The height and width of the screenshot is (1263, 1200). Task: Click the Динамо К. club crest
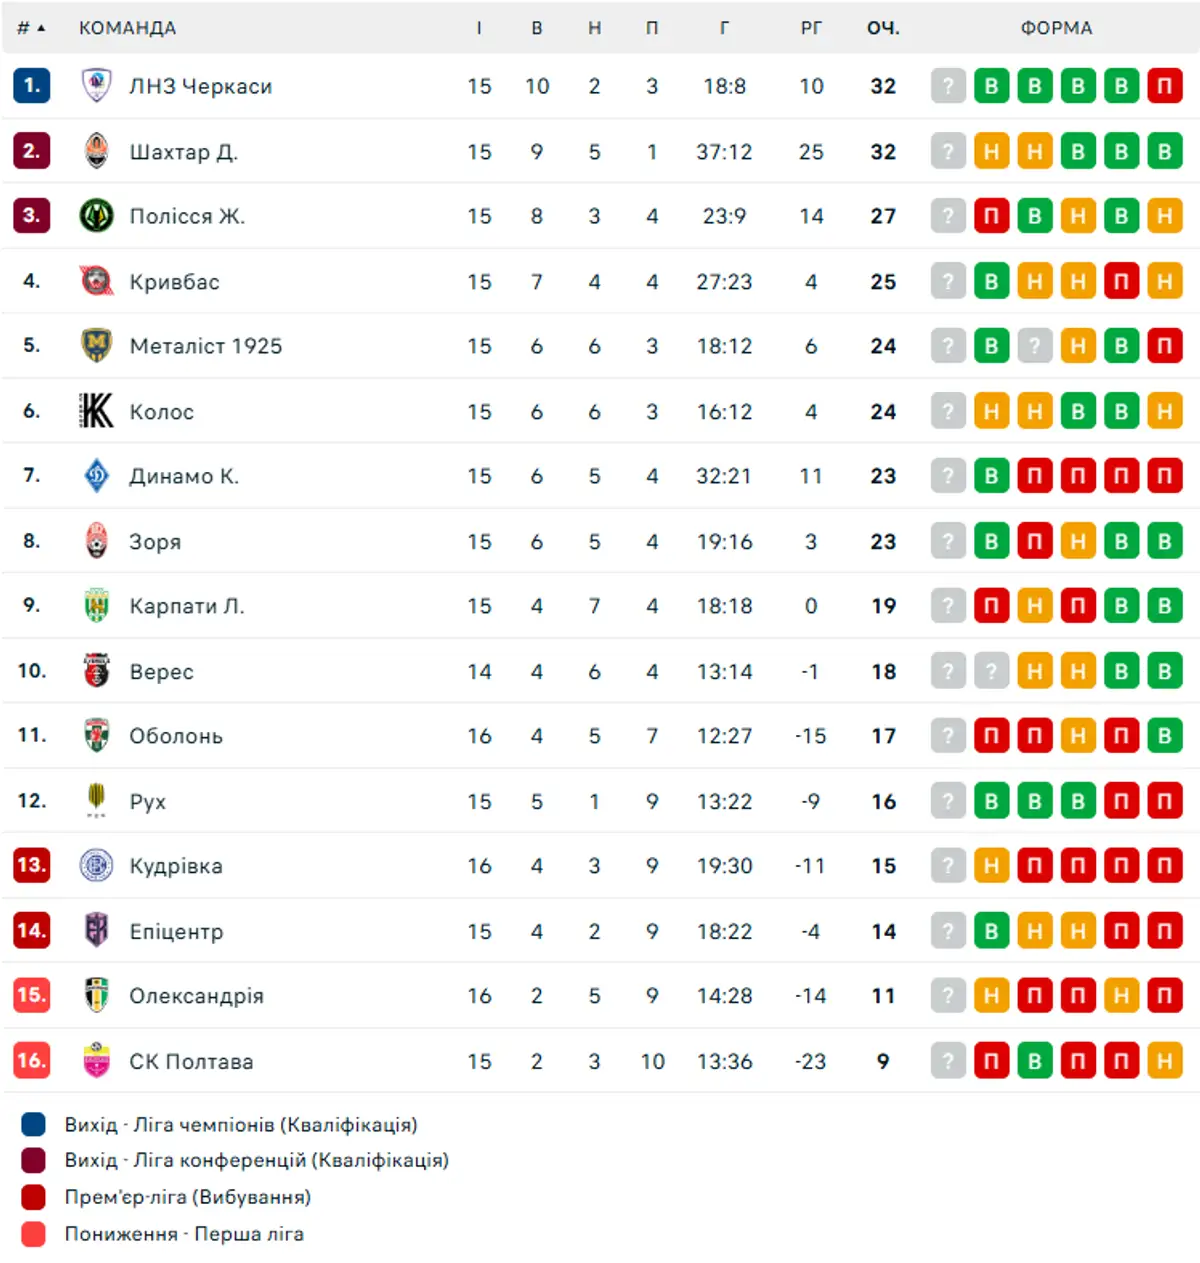[x=96, y=476]
